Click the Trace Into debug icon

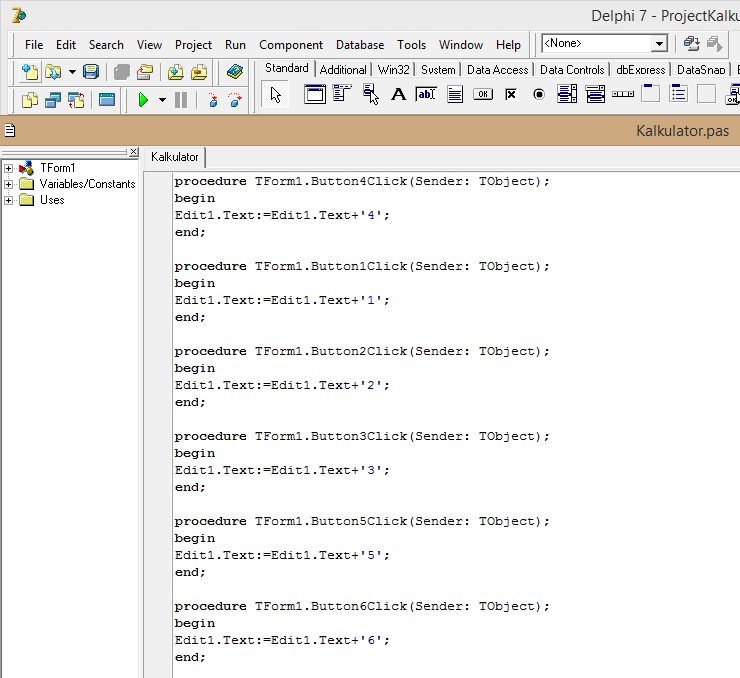tap(212, 100)
